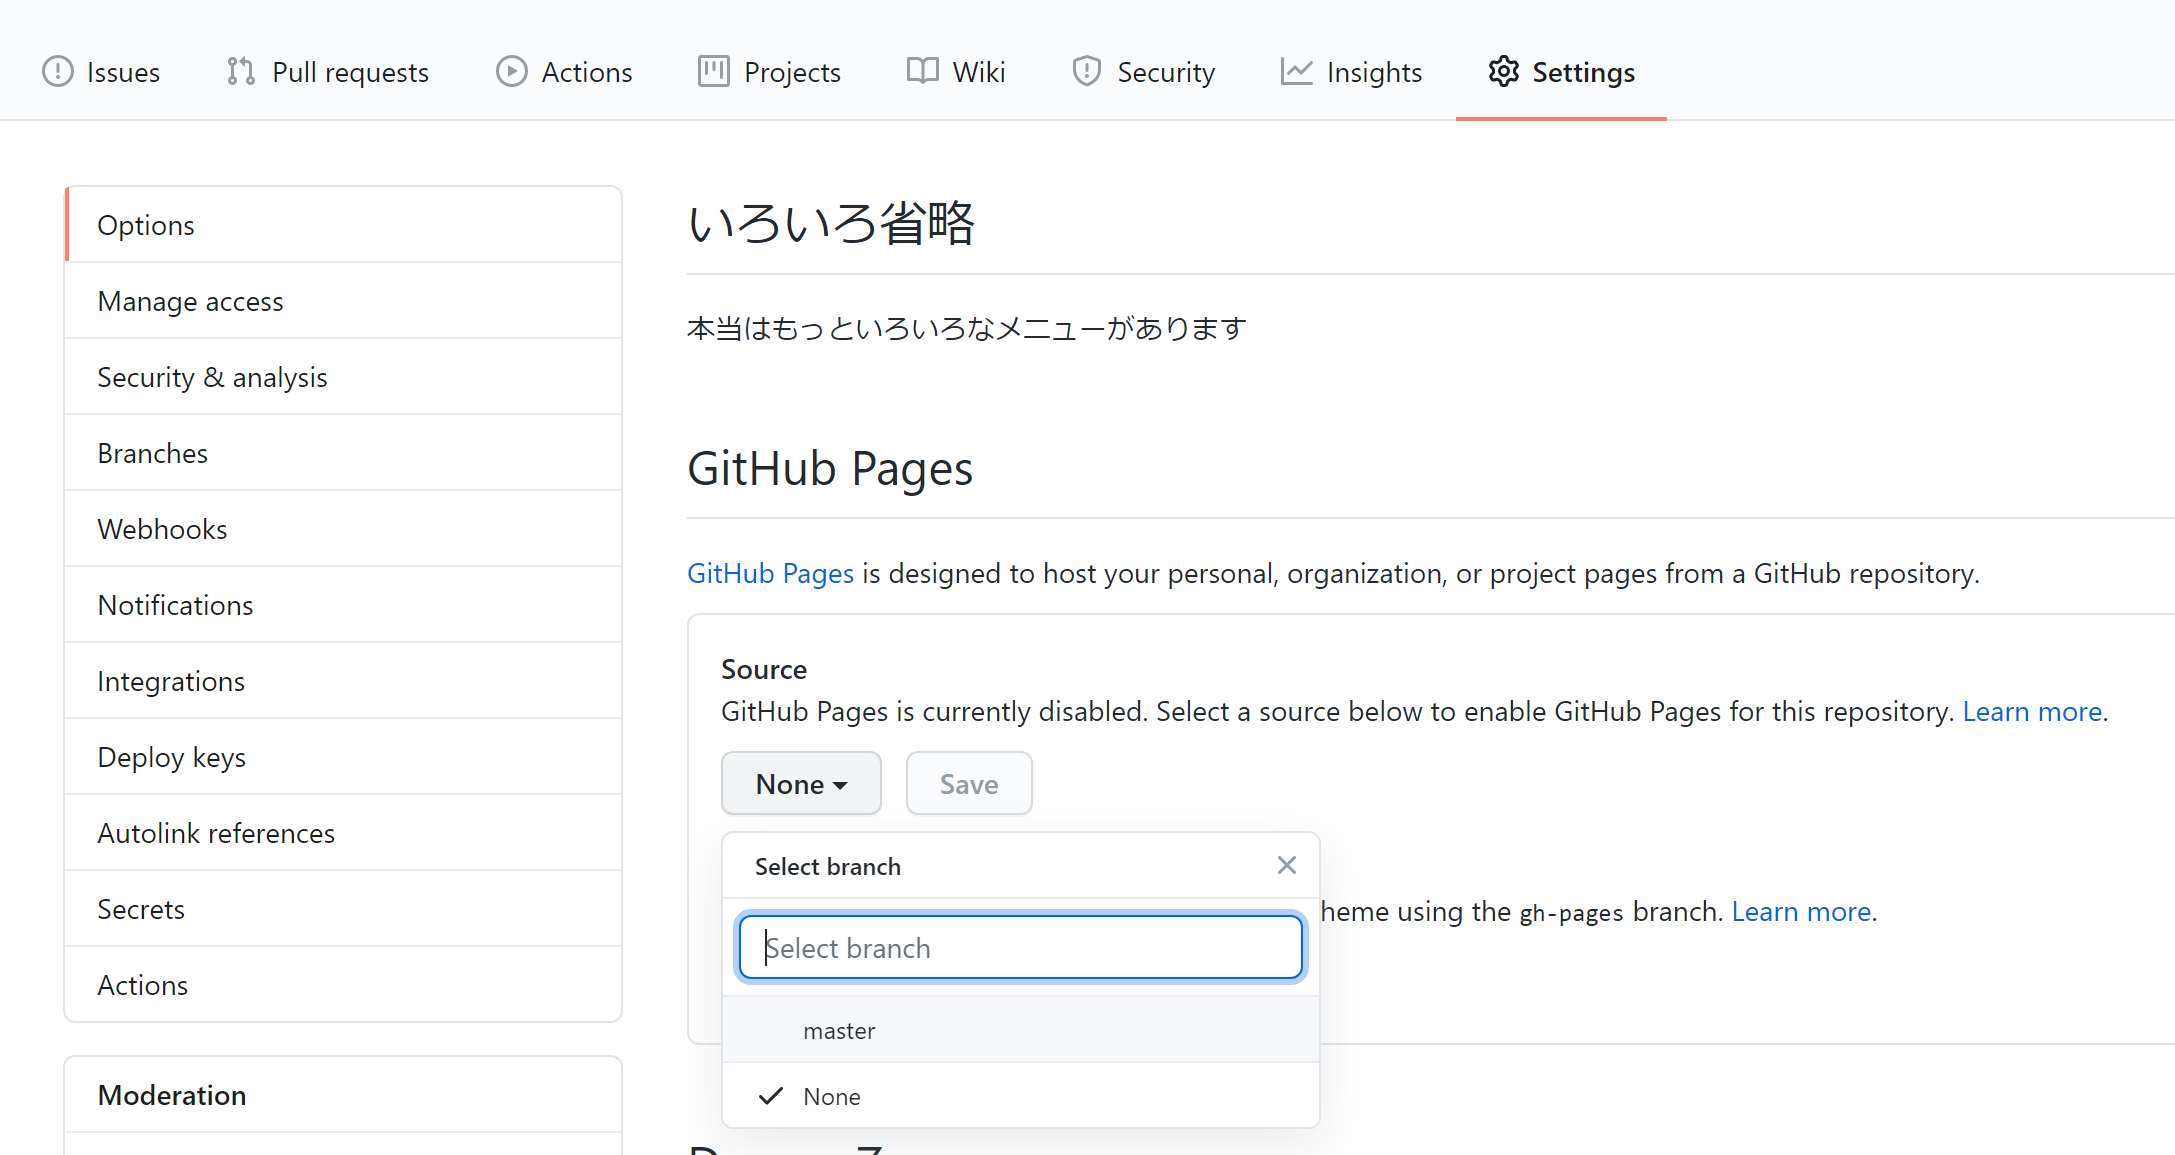Open the Webhooks settings section
Image resolution: width=2175 pixels, height=1155 pixels.
pyautogui.click(x=161, y=528)
